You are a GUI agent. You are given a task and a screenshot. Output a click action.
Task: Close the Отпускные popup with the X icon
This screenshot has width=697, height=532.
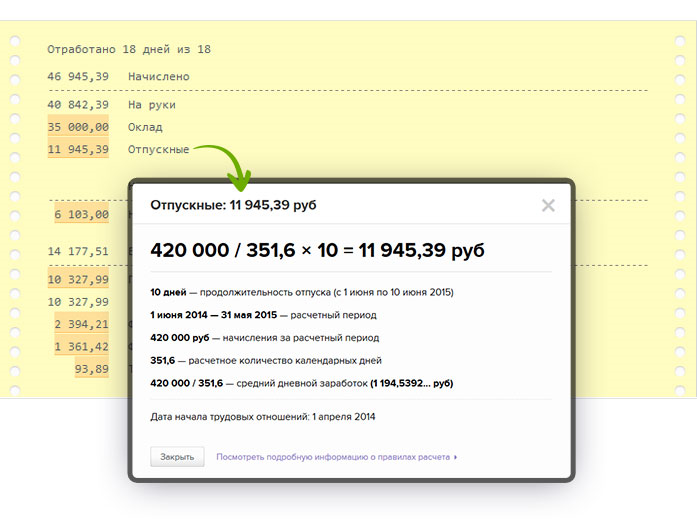(x=547, y=205)
